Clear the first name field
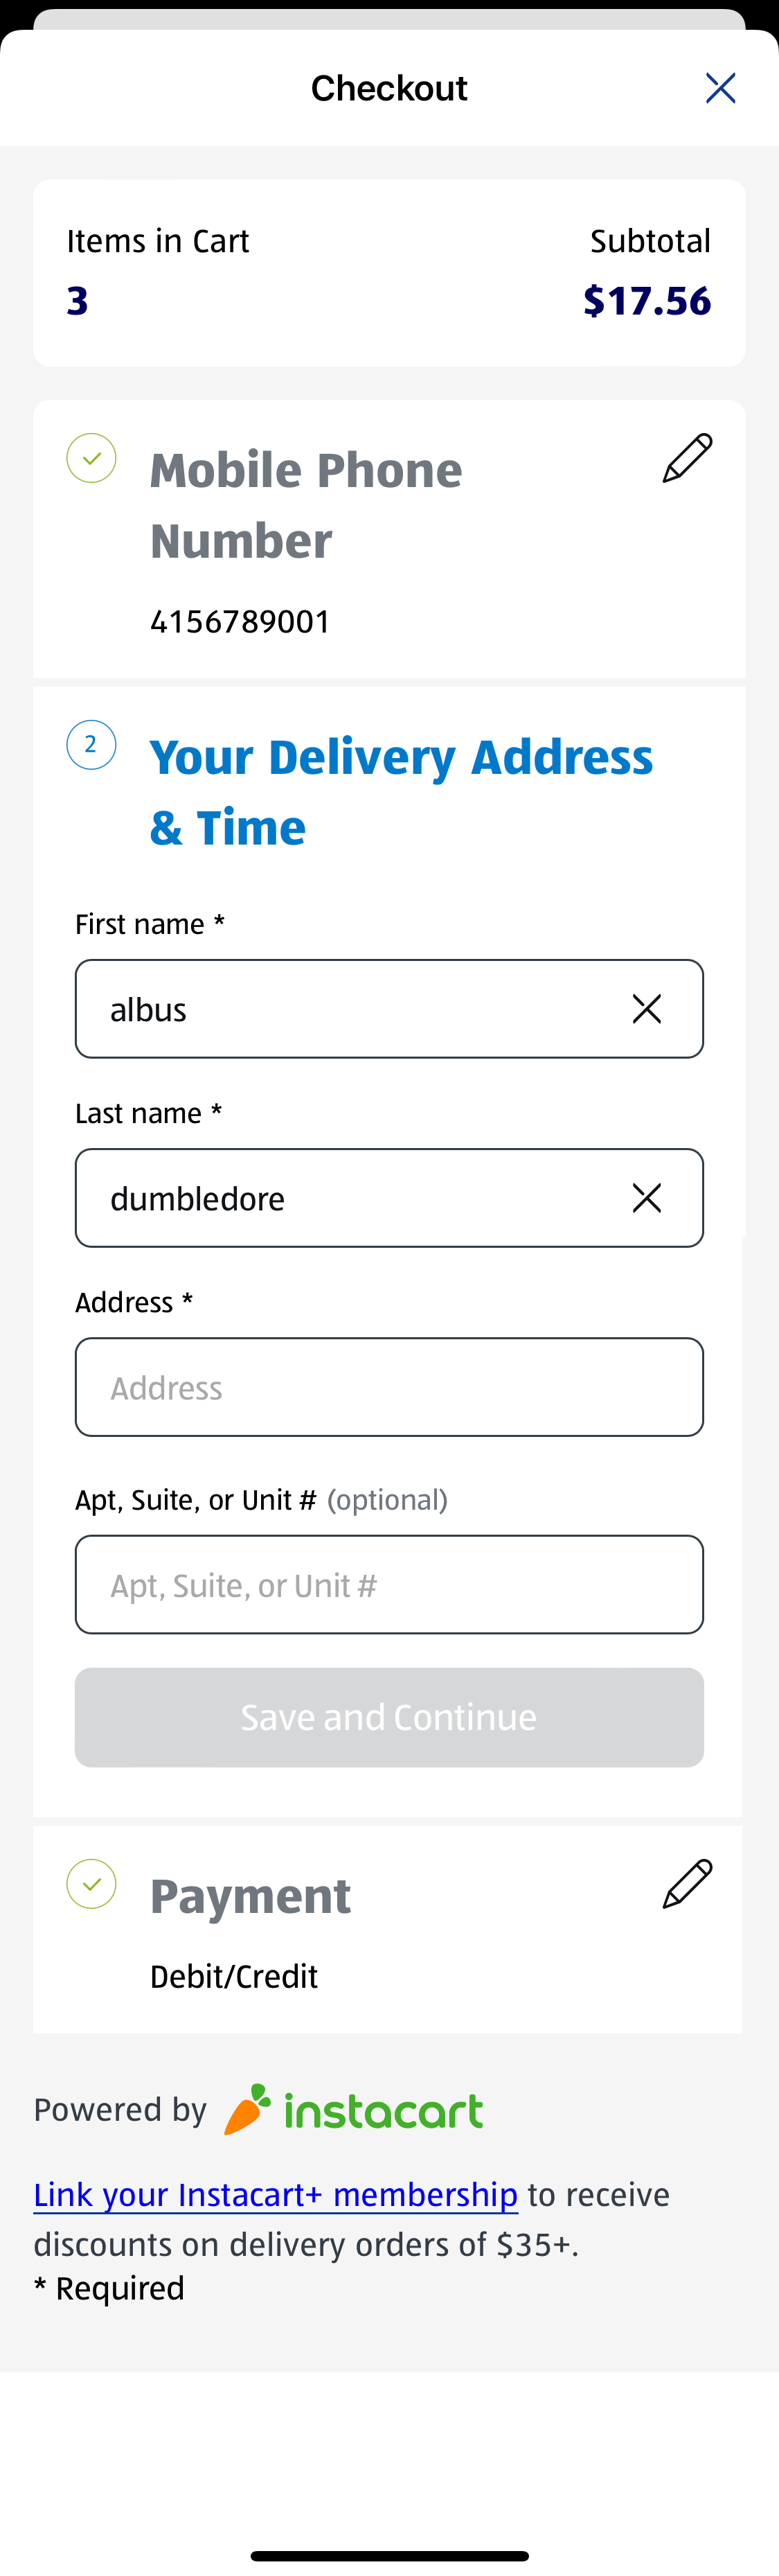The height and width of the screenshot is (2576, 779). [x=646, y=1008]
